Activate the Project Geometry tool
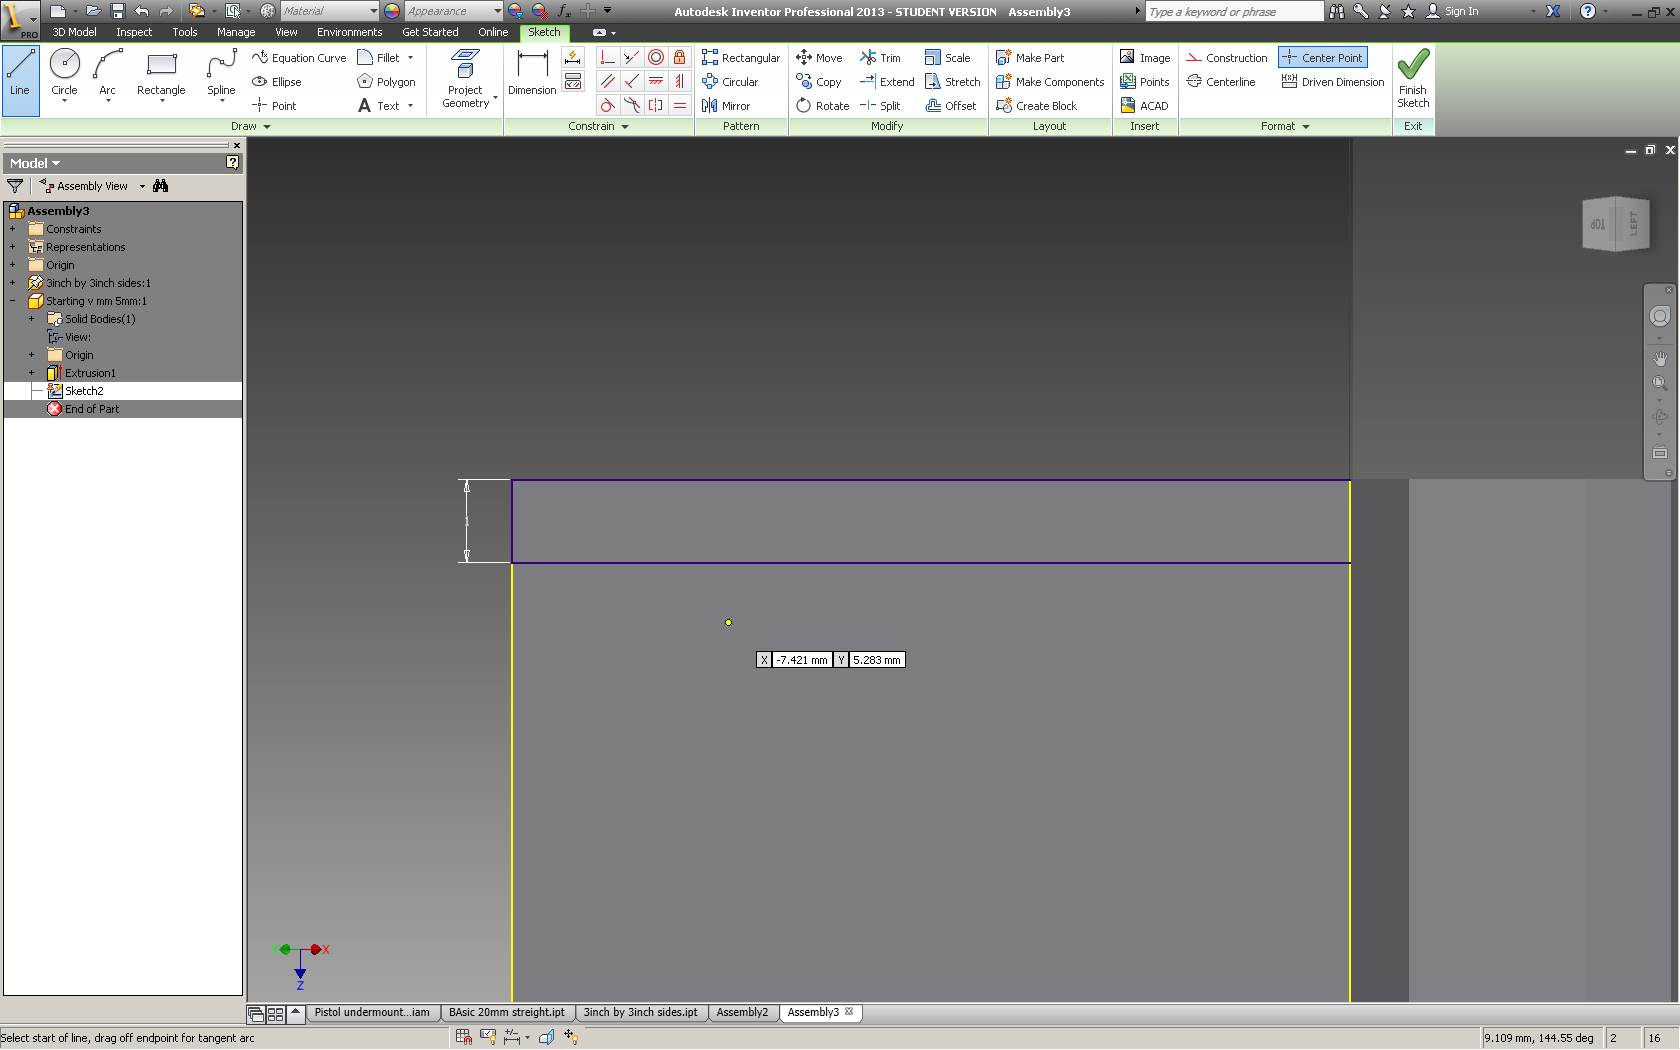This screenshot has height=1050, width=1680. coord(465,79)
